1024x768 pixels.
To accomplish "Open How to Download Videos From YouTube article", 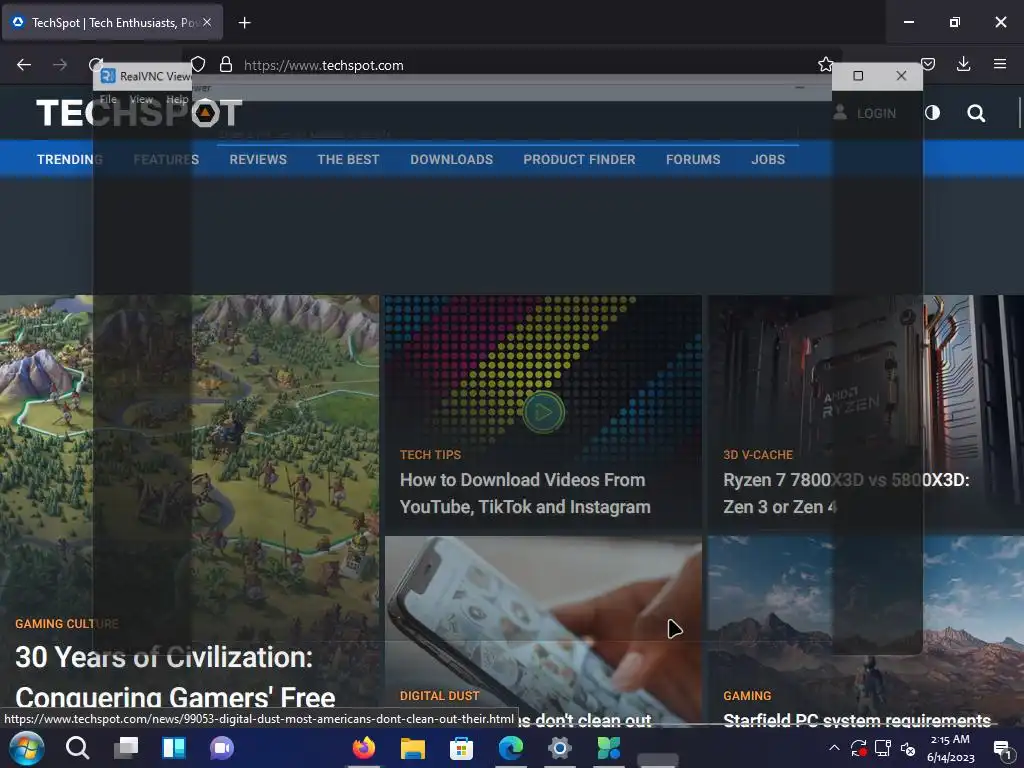I will point(525,493).
